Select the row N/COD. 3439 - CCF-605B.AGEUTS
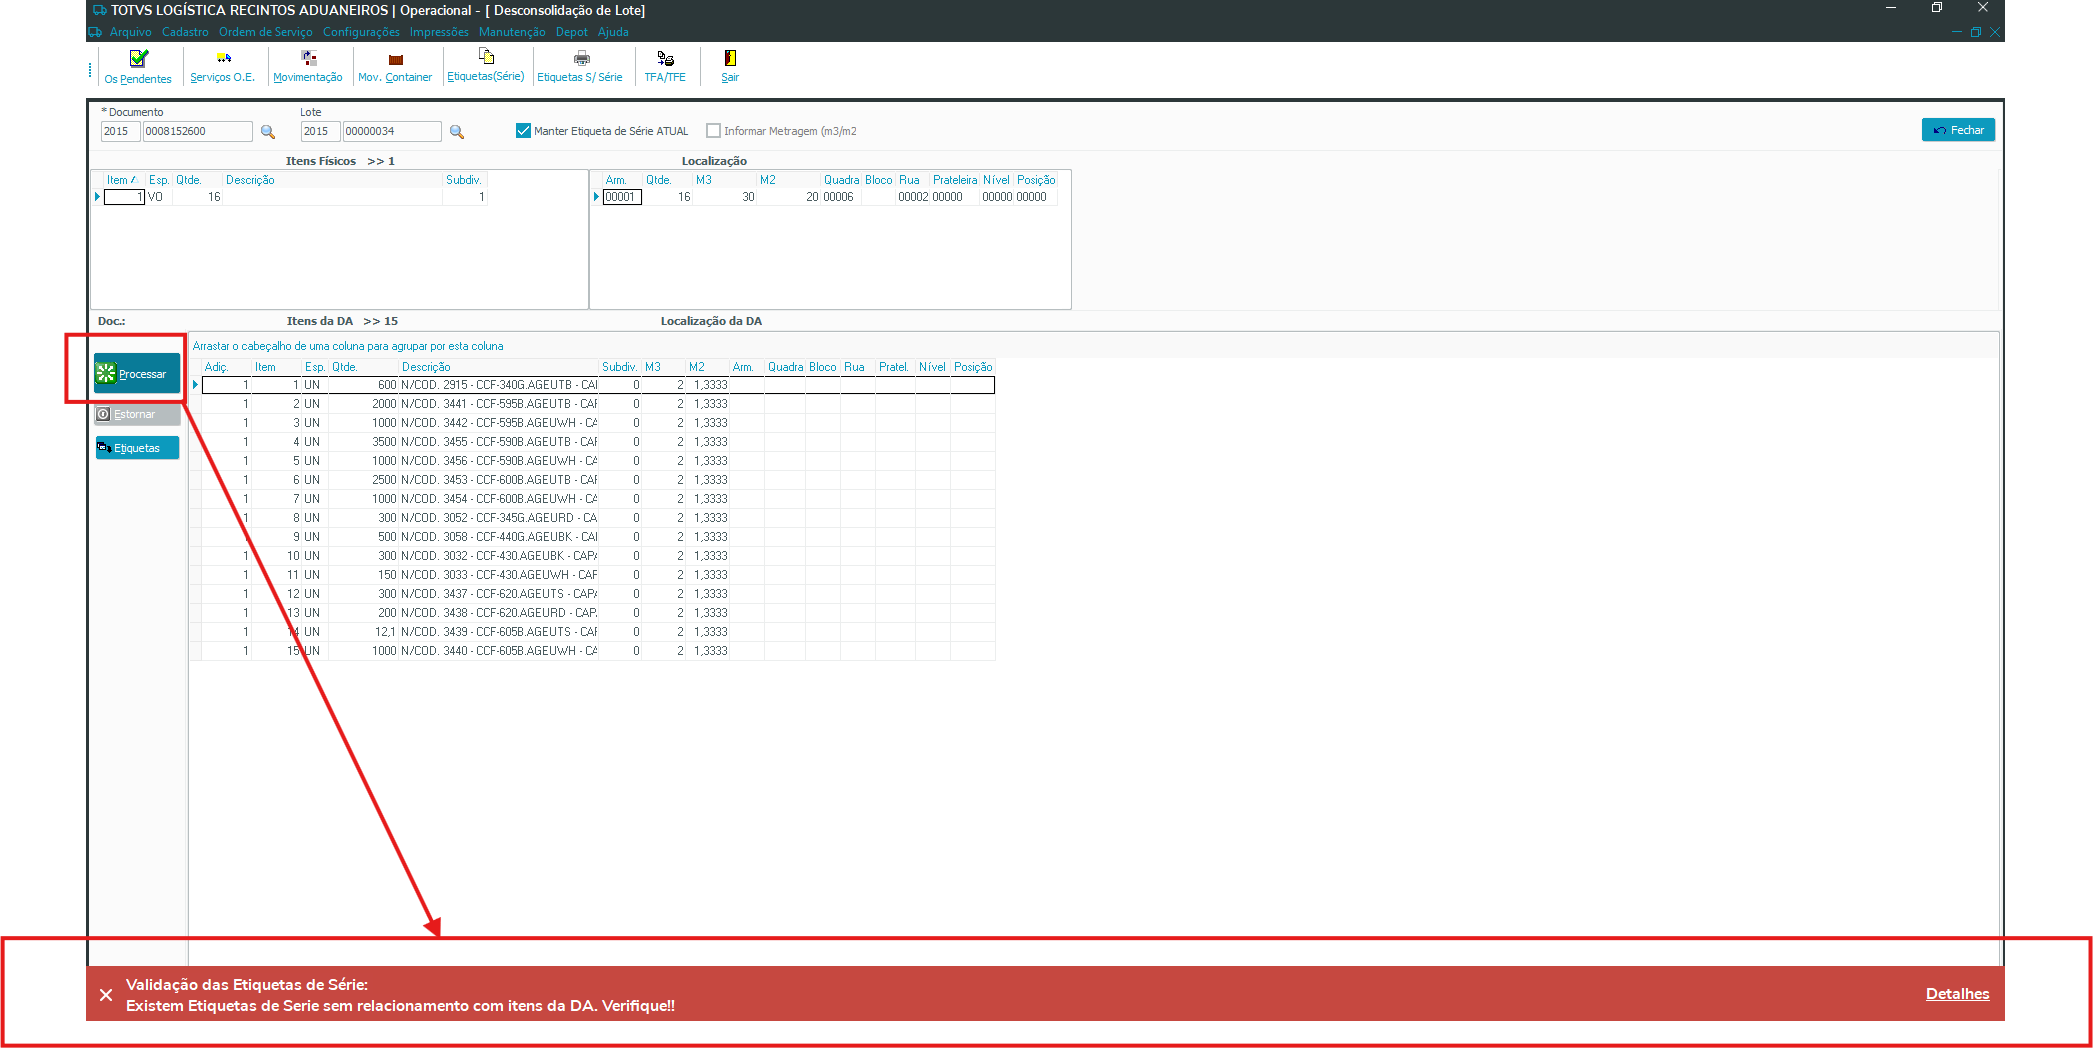 pyautogui.click(x=598, y=632)
